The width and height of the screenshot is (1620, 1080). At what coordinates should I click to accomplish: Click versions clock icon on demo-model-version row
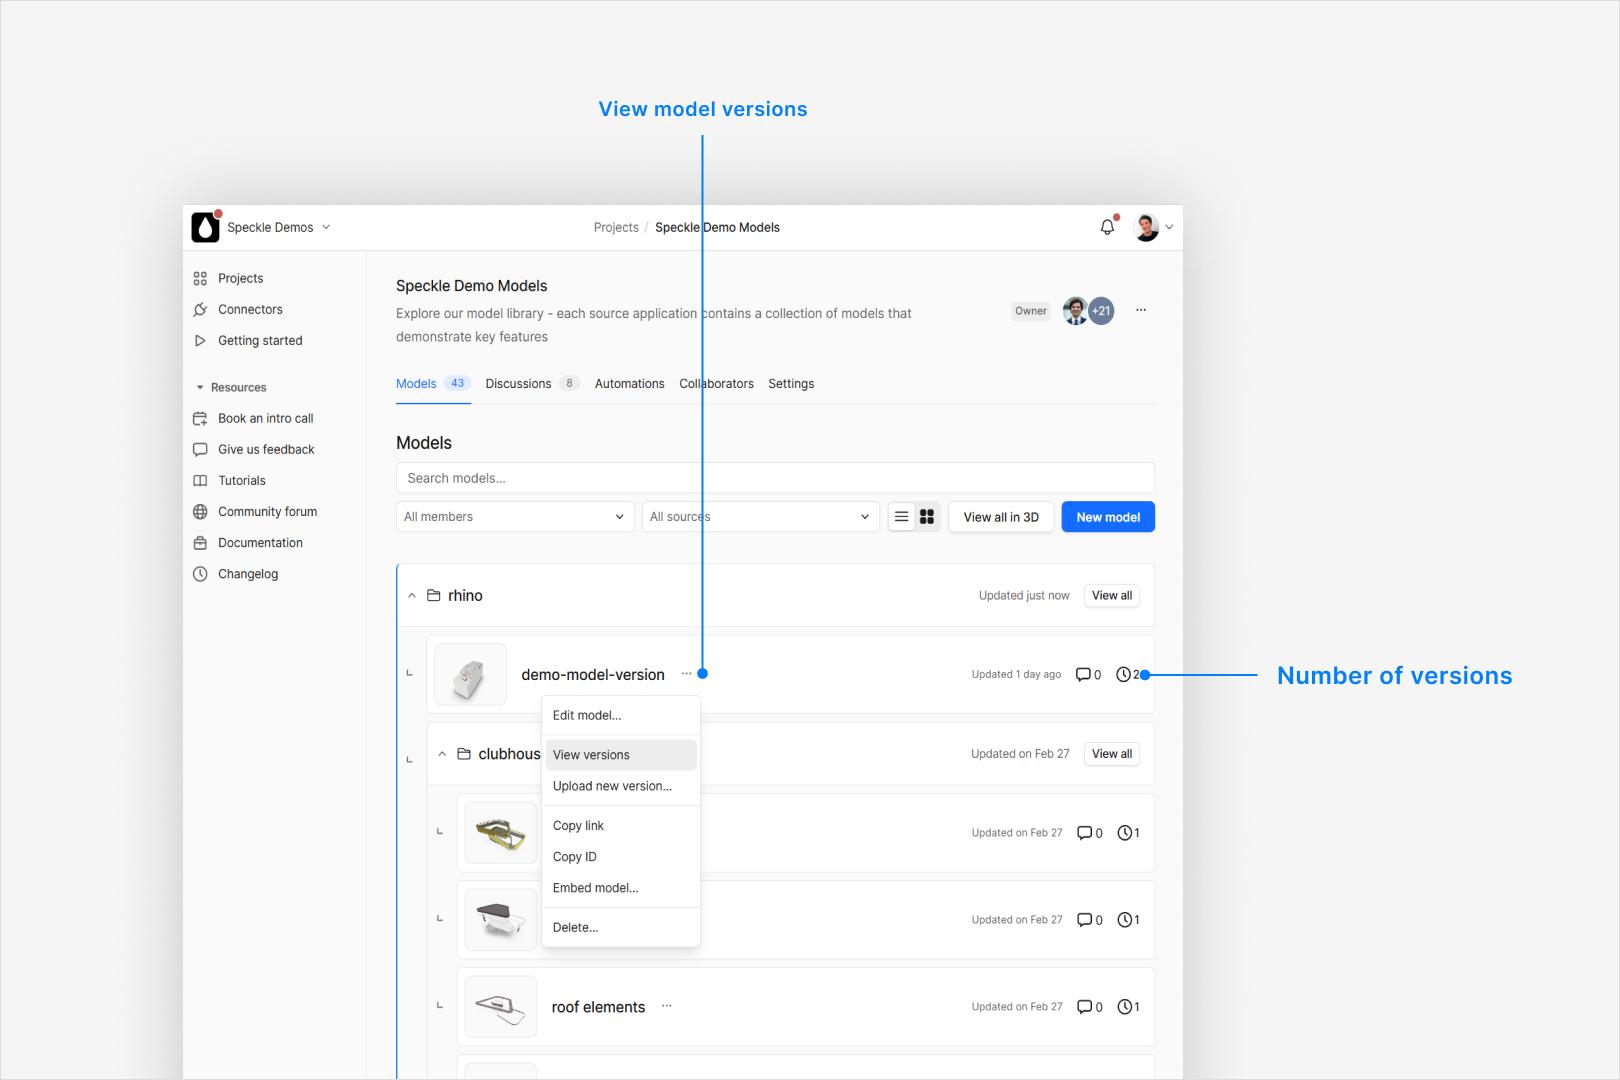[x=1123, y=674]
